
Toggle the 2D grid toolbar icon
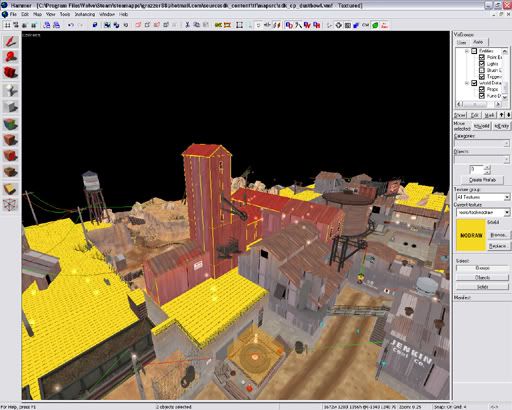[x=7, y=25]
